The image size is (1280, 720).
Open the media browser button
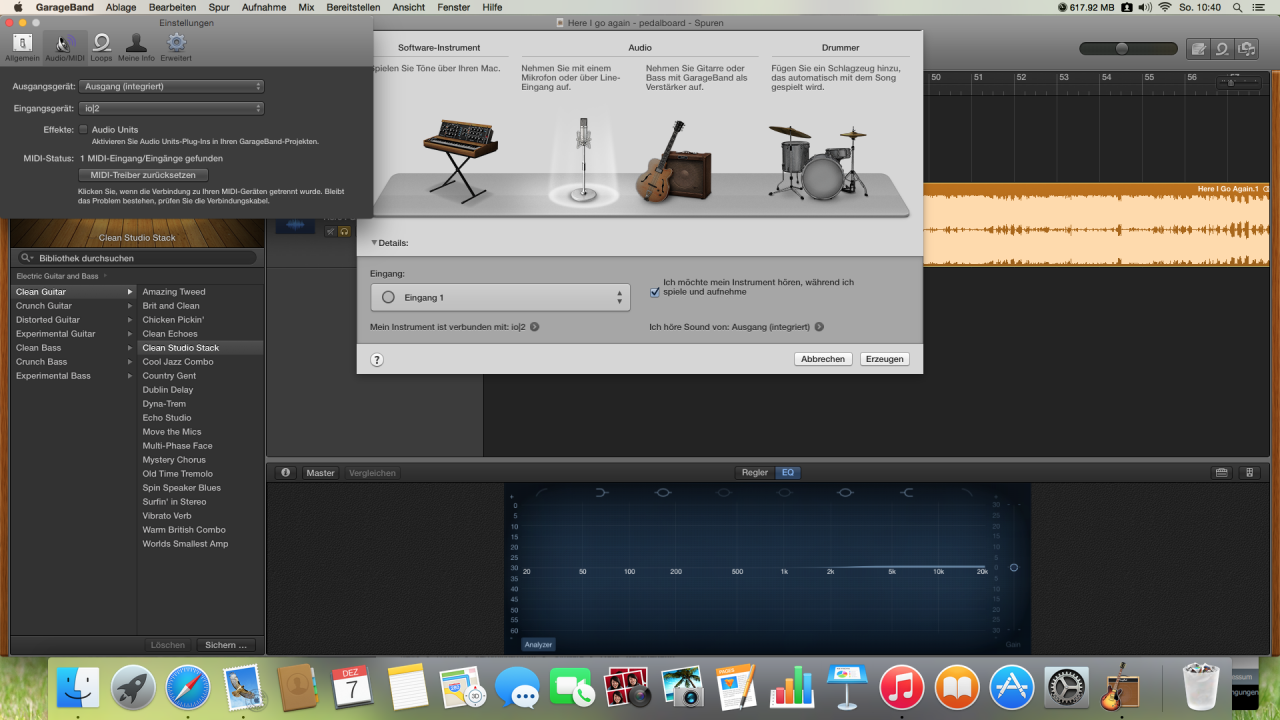1246,48
